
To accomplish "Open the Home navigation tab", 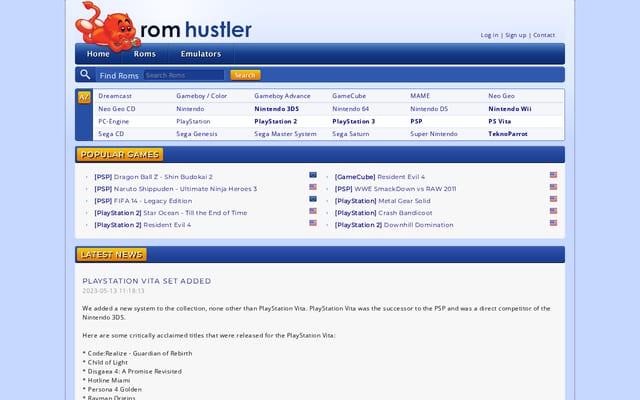I will [x=98, y=54].
